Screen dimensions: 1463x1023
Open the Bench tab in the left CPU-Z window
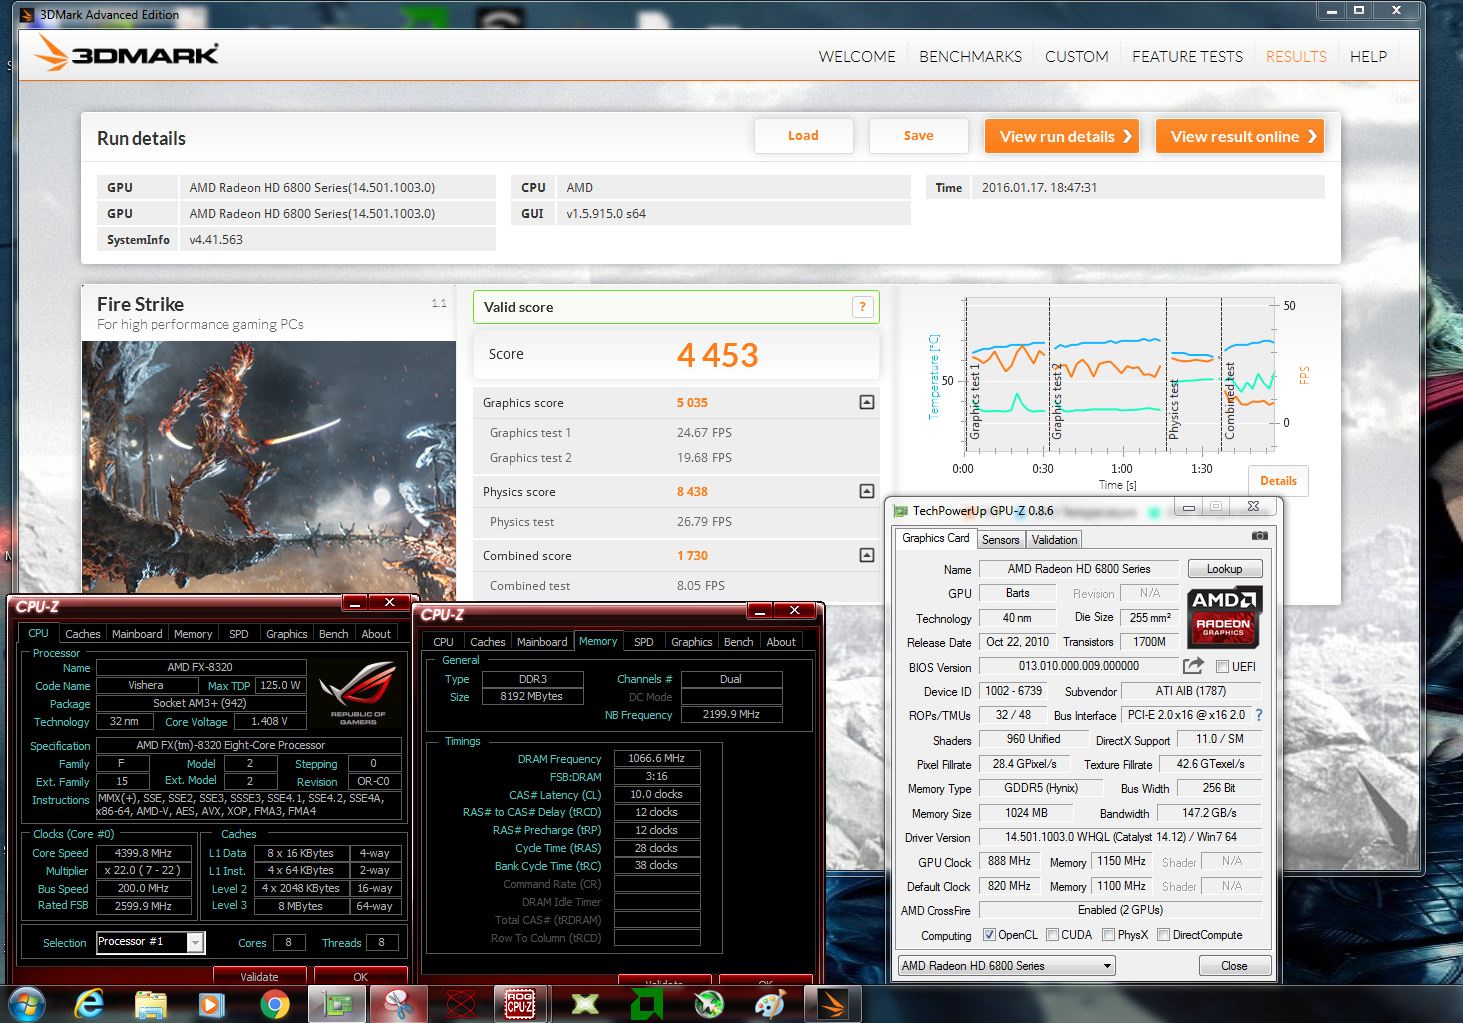(x=333, y=634)
